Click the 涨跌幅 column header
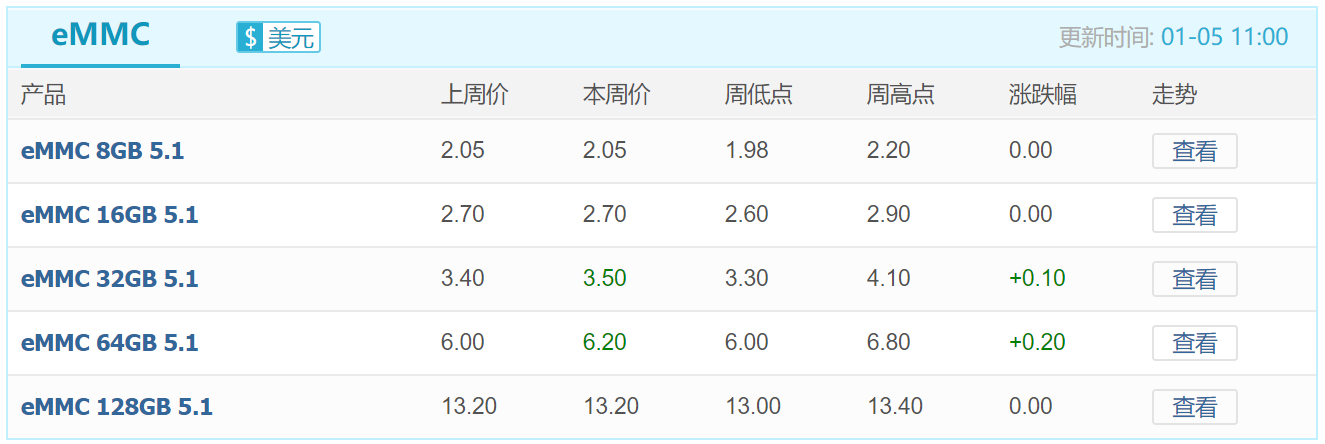1325x444 pixels. [1042, 95]
